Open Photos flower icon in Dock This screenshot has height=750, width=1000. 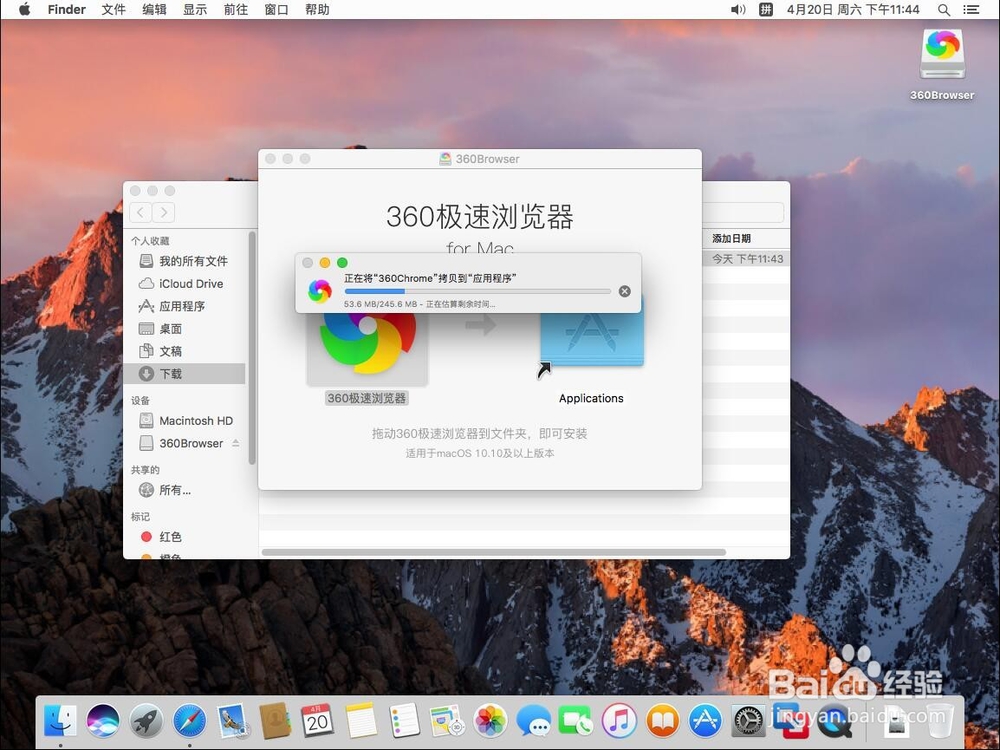click(490, 721)
